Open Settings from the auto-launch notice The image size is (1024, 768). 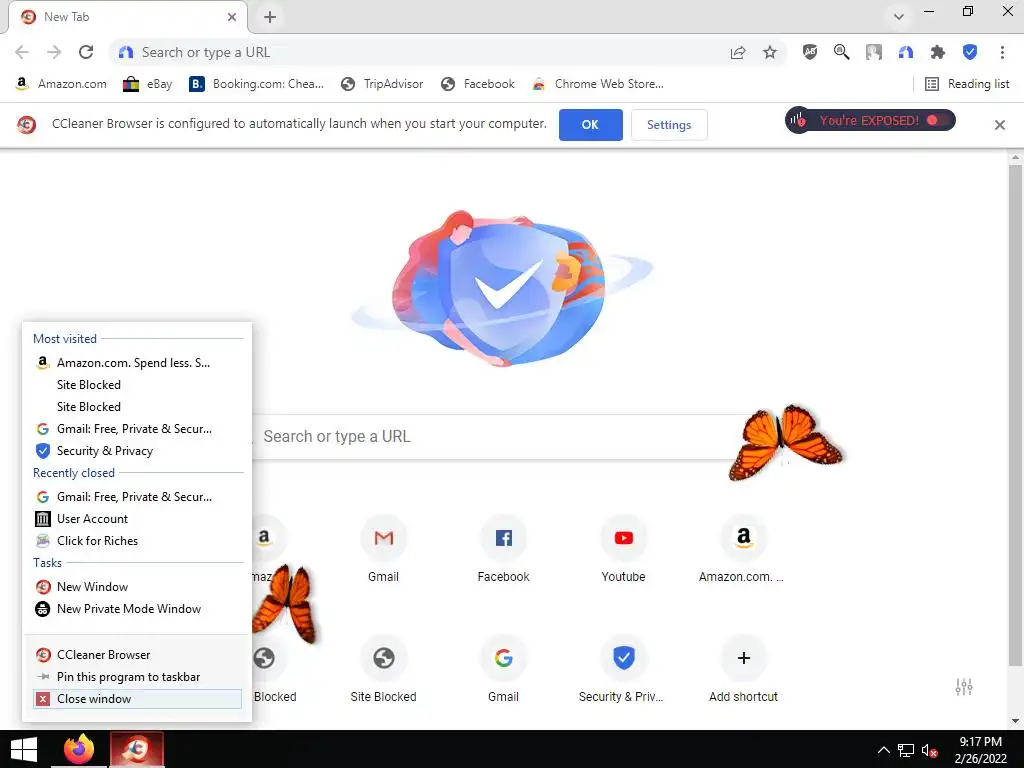pyautogui.click(x=669, y=125)
